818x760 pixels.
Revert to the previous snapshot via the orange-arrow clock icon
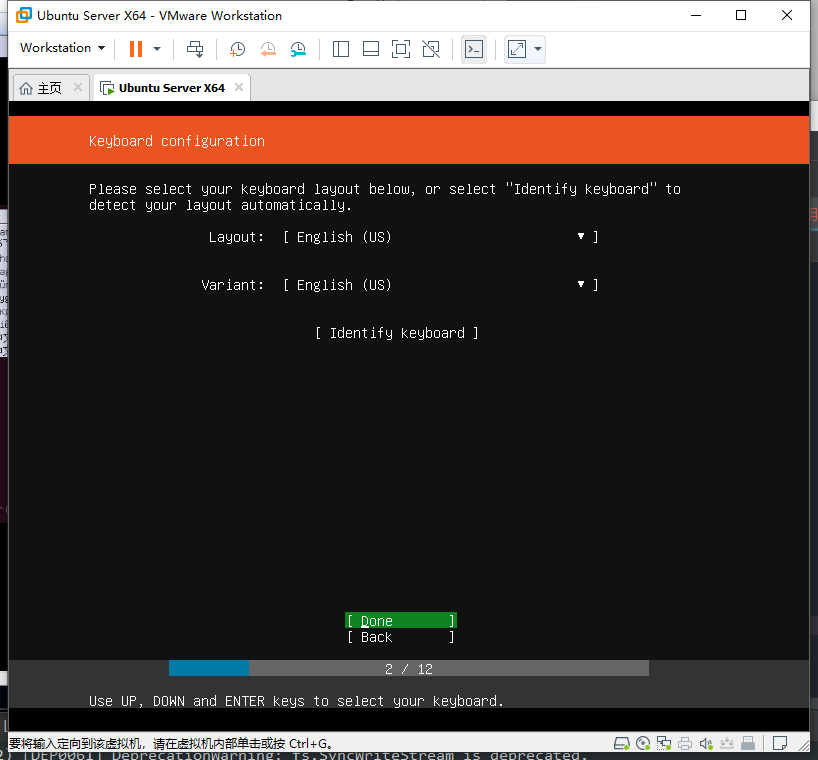(268, 49)
